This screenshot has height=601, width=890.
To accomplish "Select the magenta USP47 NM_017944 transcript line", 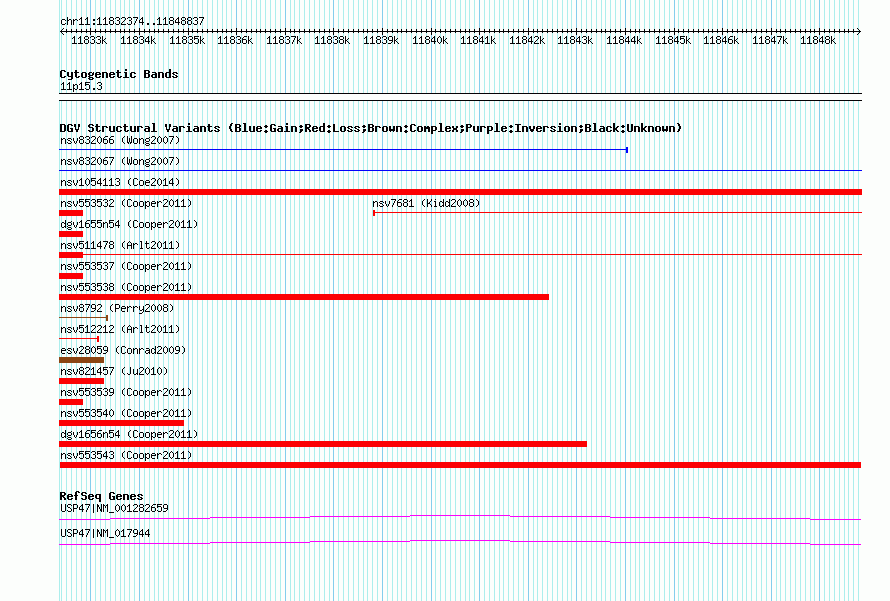I will pos(460,542).
